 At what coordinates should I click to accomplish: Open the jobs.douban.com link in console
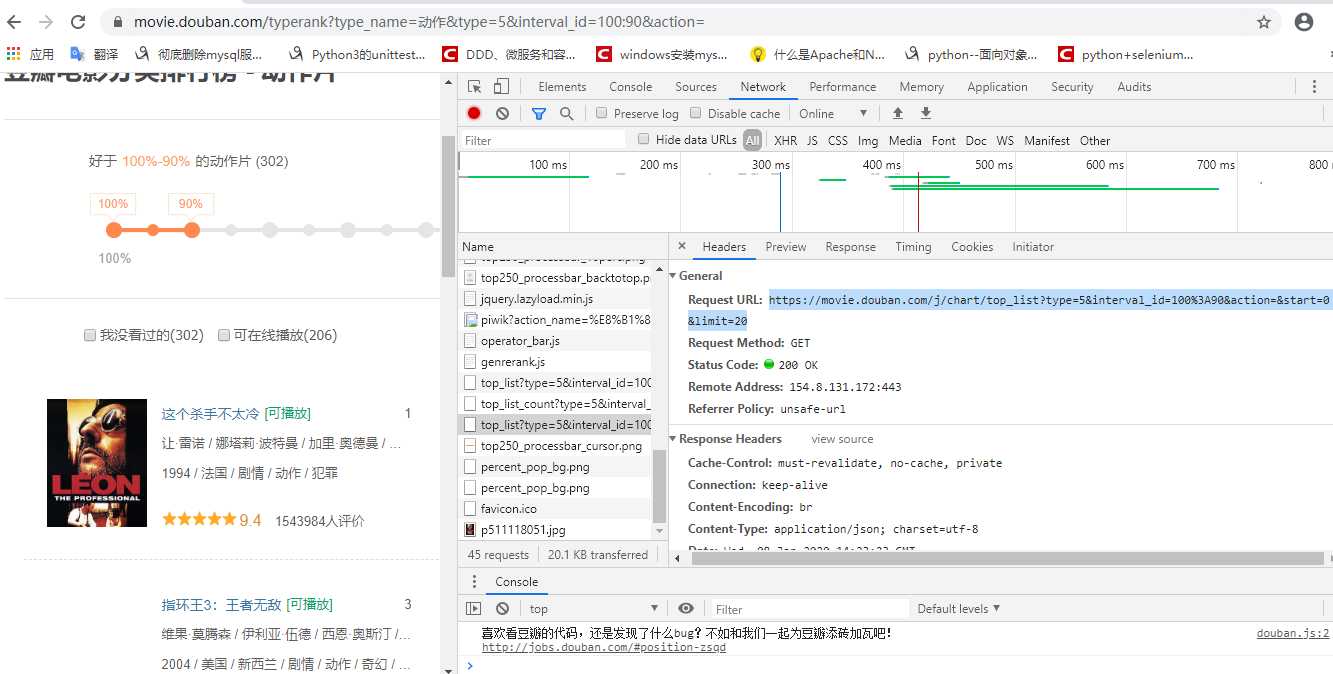pos(604,647)
